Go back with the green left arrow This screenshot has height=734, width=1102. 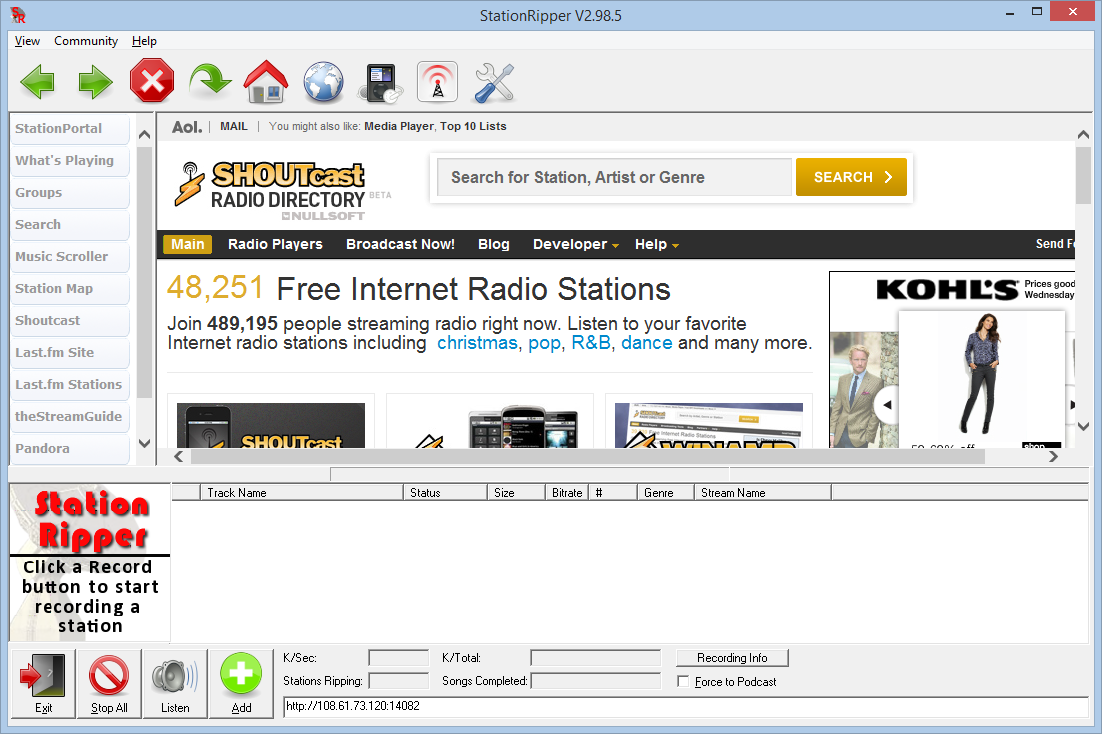(x=37, y=82)
